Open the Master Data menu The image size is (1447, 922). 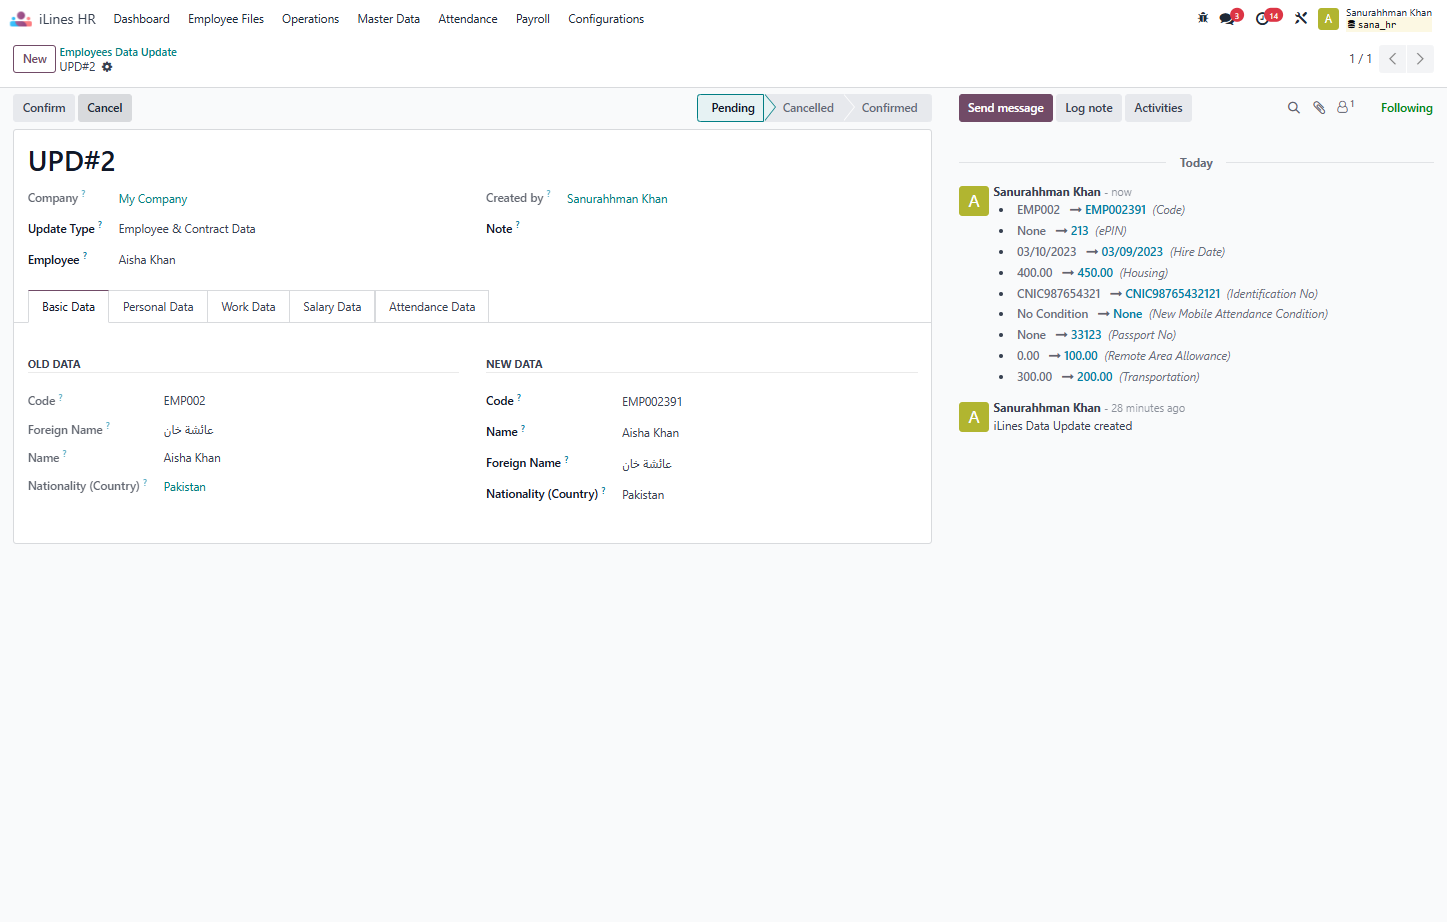coord(389,19)
